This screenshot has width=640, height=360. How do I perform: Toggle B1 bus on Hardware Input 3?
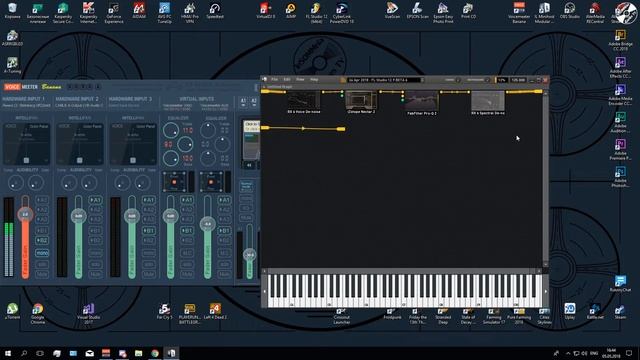149,231
